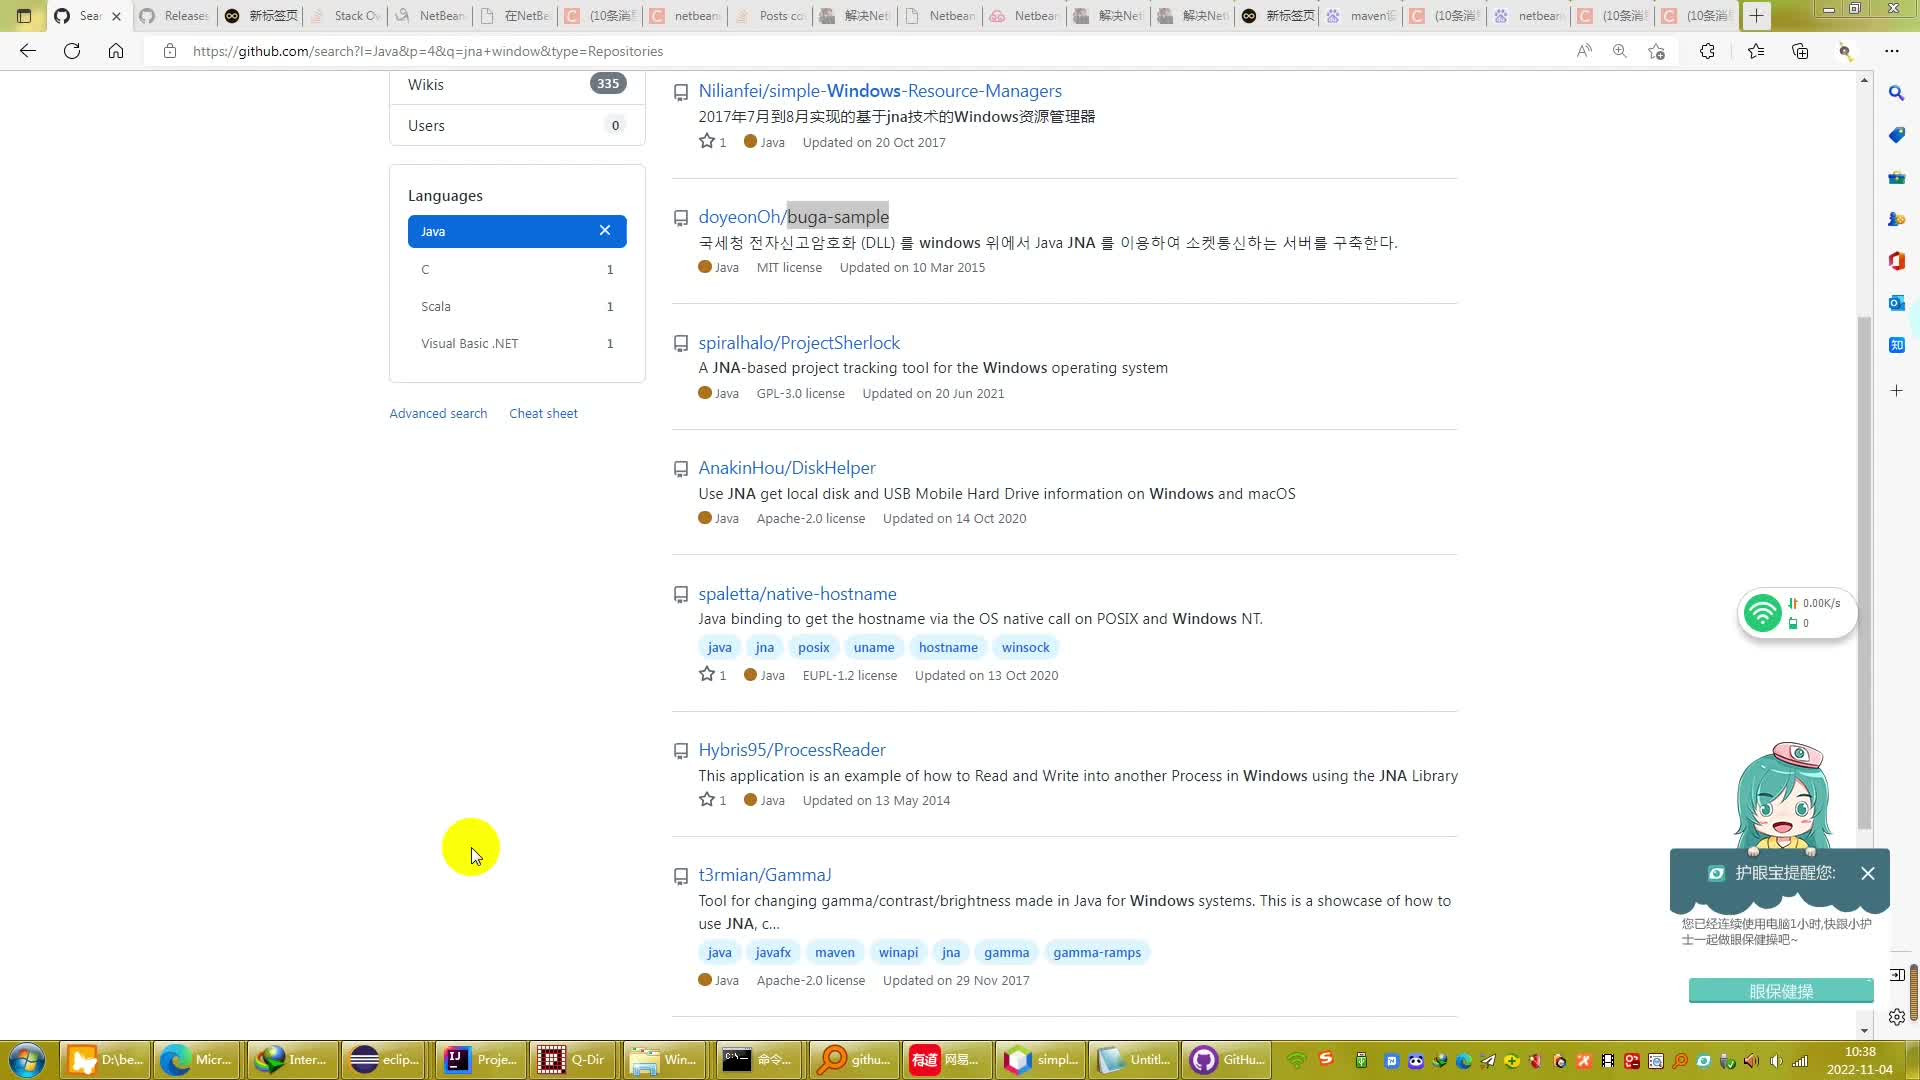Open sidebar tools briefcase icon

[x=1896, y=177]
